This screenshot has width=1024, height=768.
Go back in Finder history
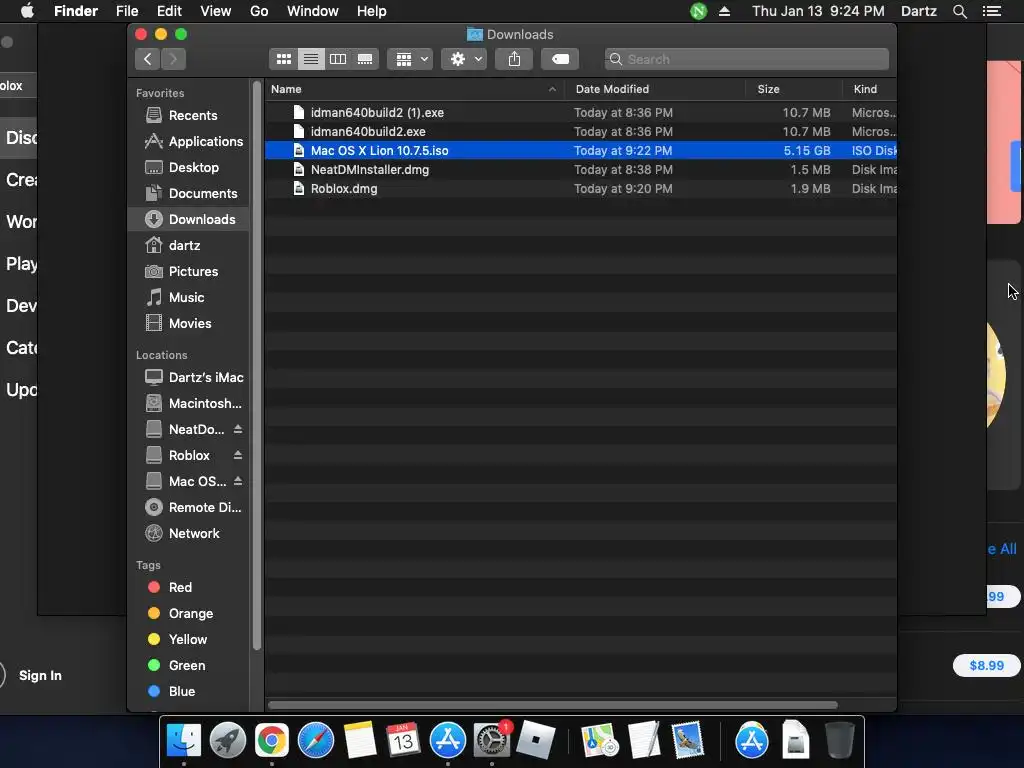(x=148, y=59)
